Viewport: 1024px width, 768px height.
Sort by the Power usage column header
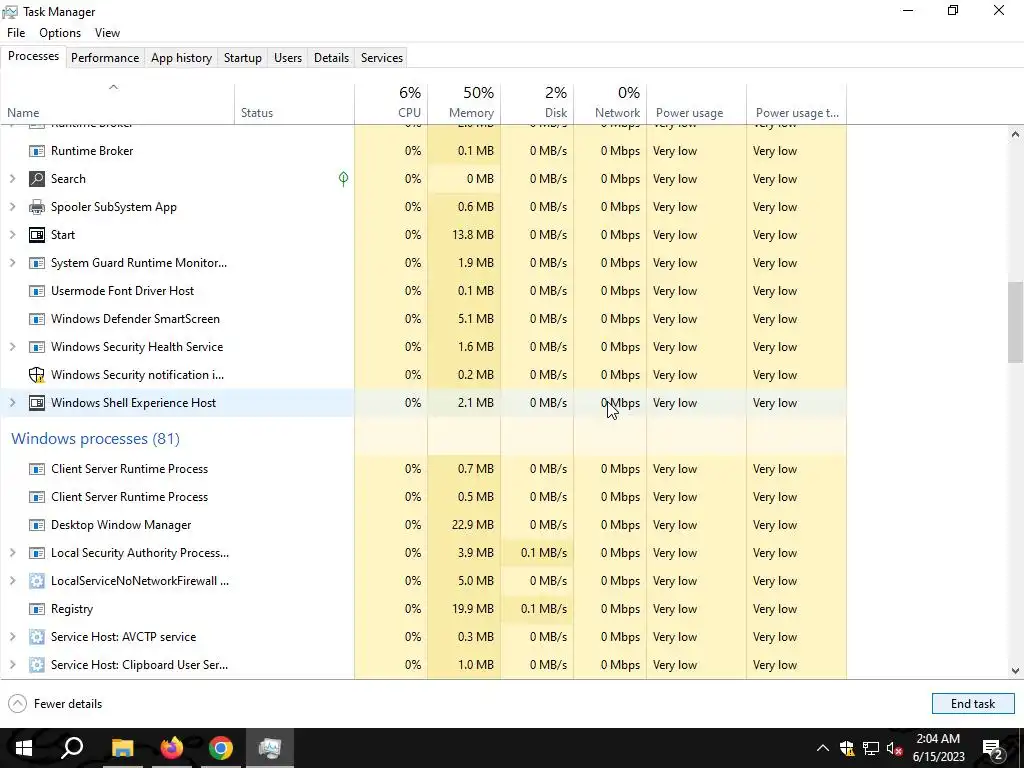[697, 103]
